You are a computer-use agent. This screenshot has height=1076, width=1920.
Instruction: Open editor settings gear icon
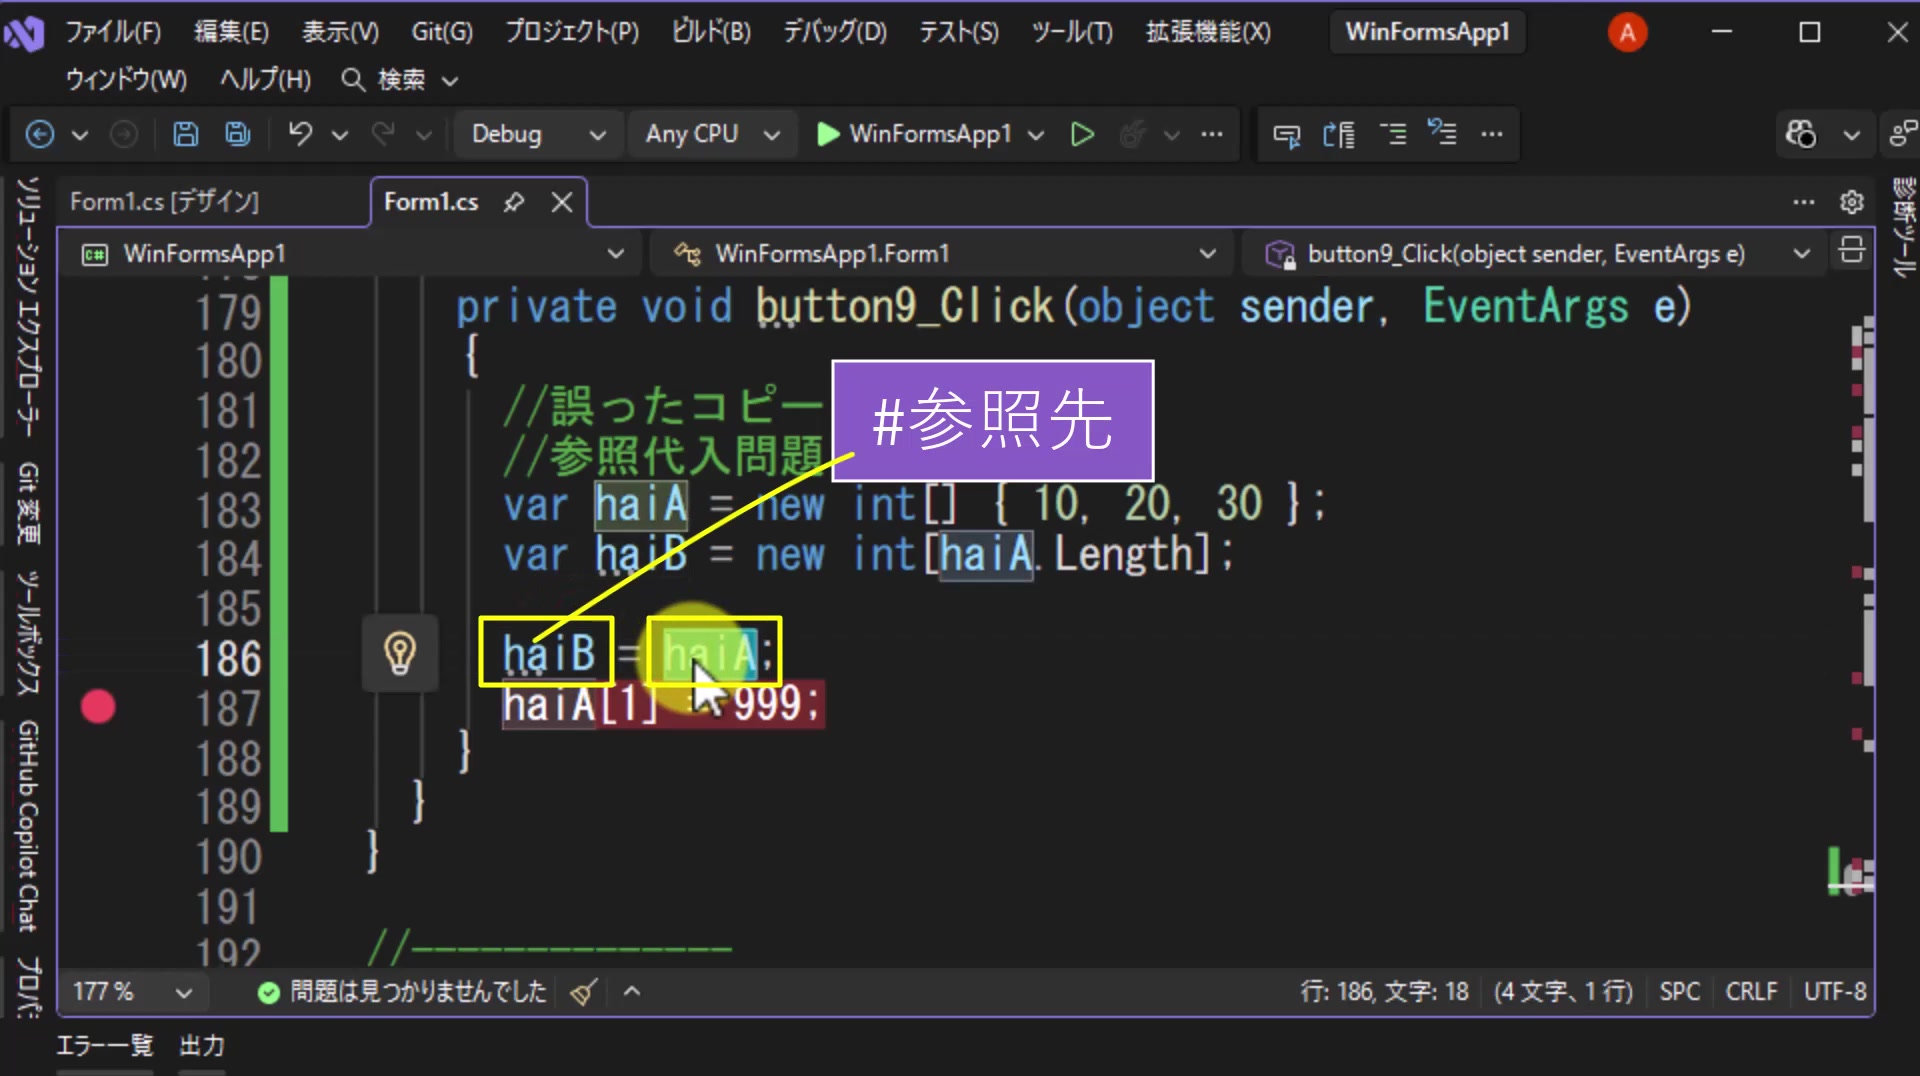point(1852,202)
